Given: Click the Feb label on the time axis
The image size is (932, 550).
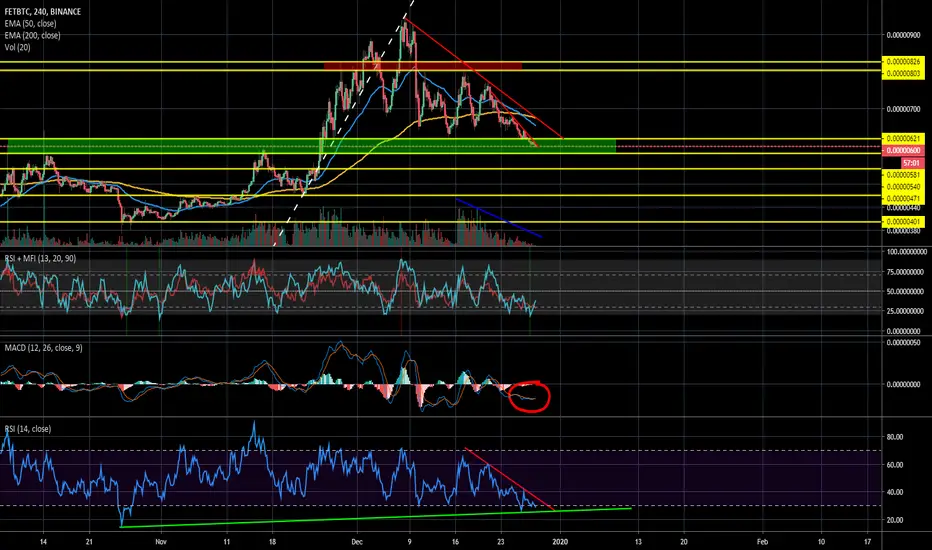Looking at the screenshot, I should pyautogui.click(x=762, y=542).
